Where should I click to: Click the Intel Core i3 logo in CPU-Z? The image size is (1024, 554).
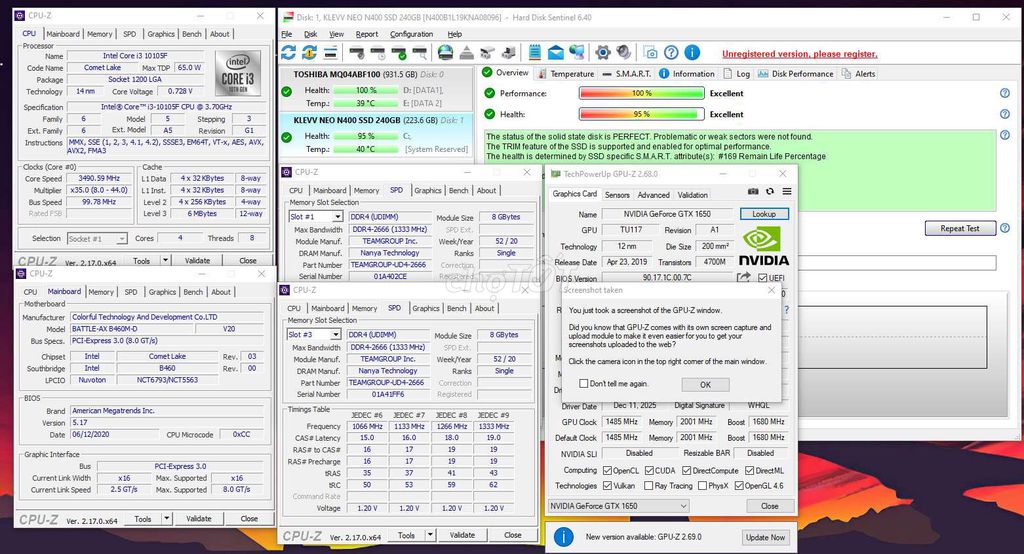pos(238,74)
